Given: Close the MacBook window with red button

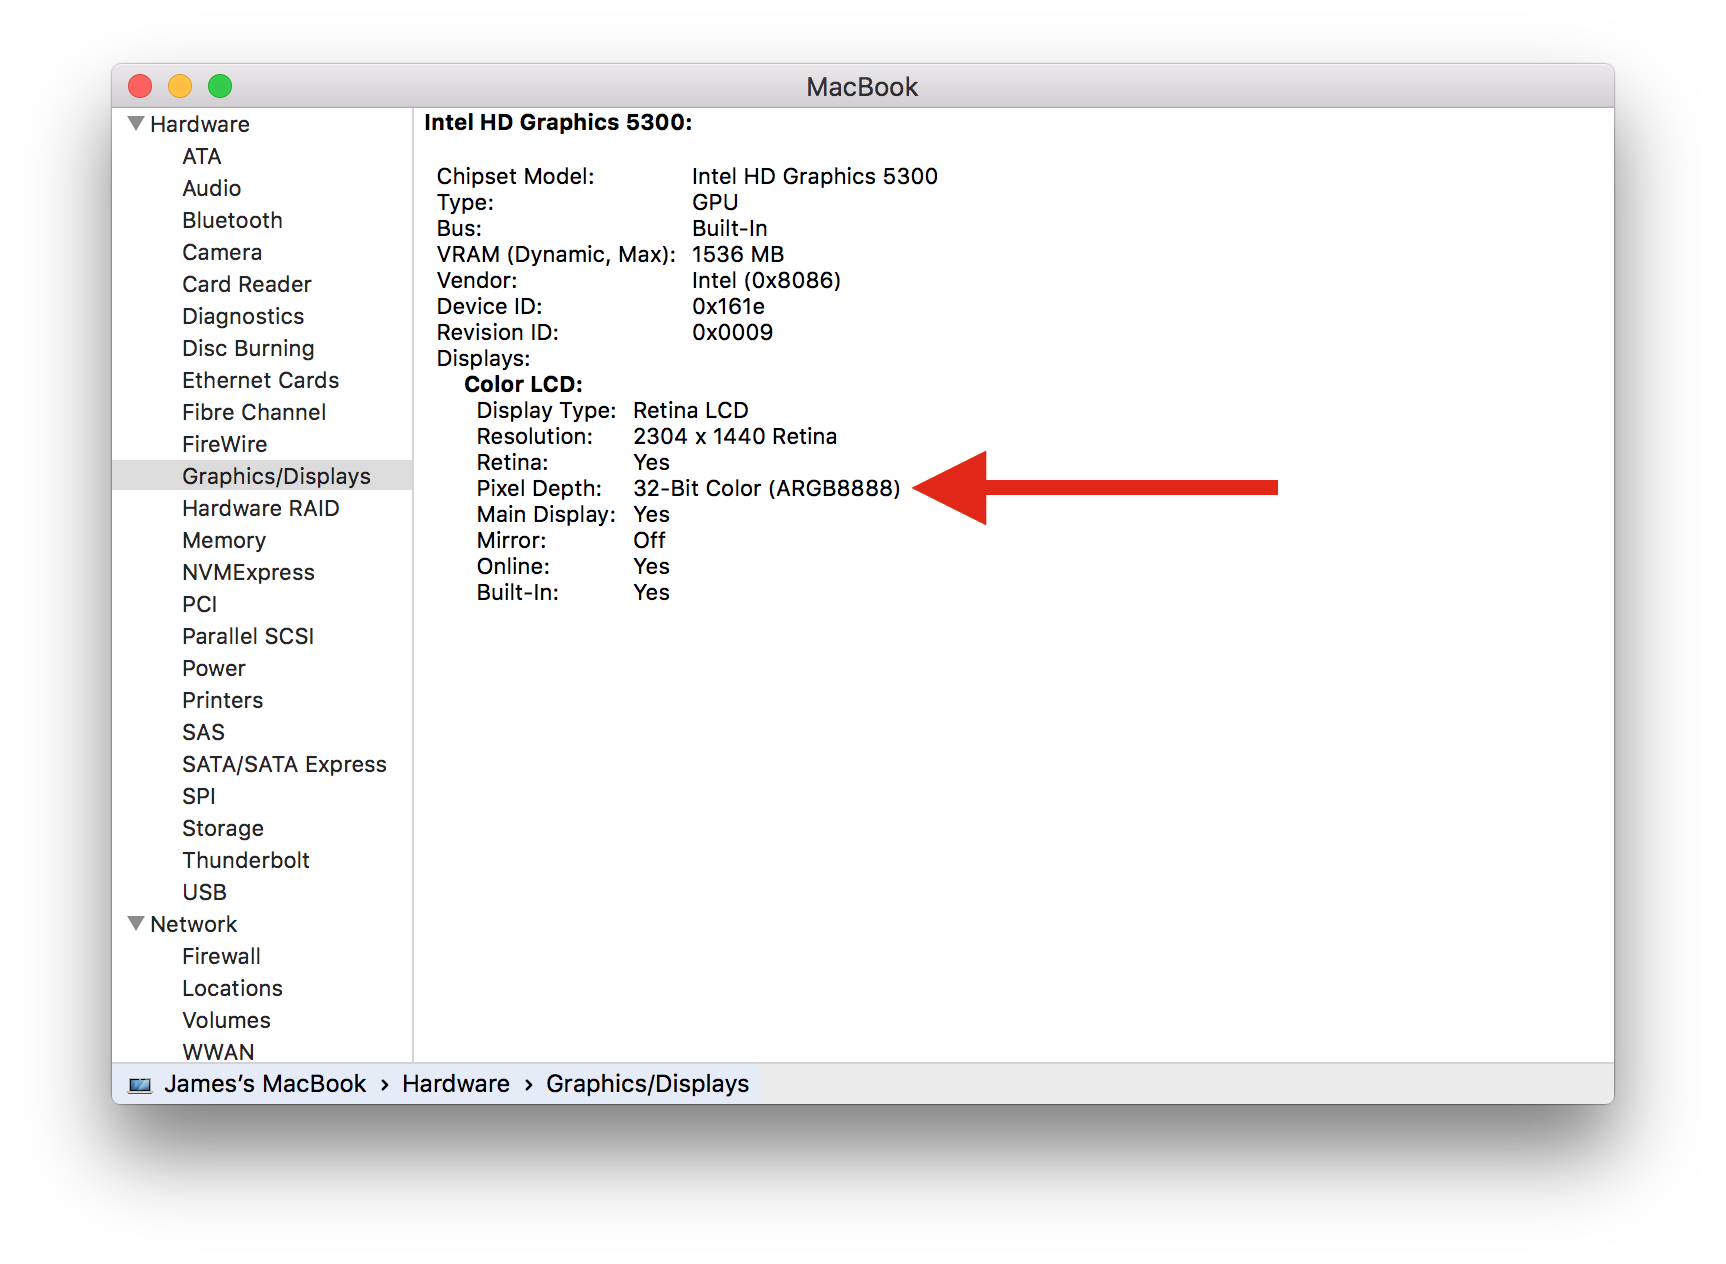Looking at the screenshot, I should tap(140, 86).
